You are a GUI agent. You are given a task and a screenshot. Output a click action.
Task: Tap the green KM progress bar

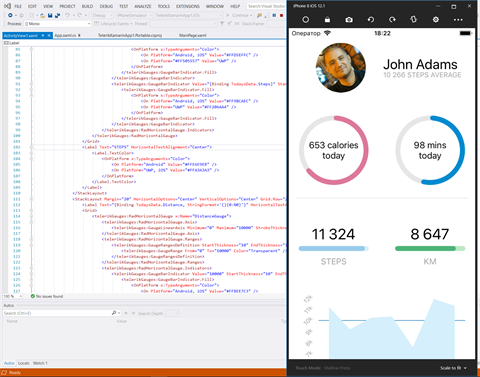pyautogui.click(x=430, y=248)
